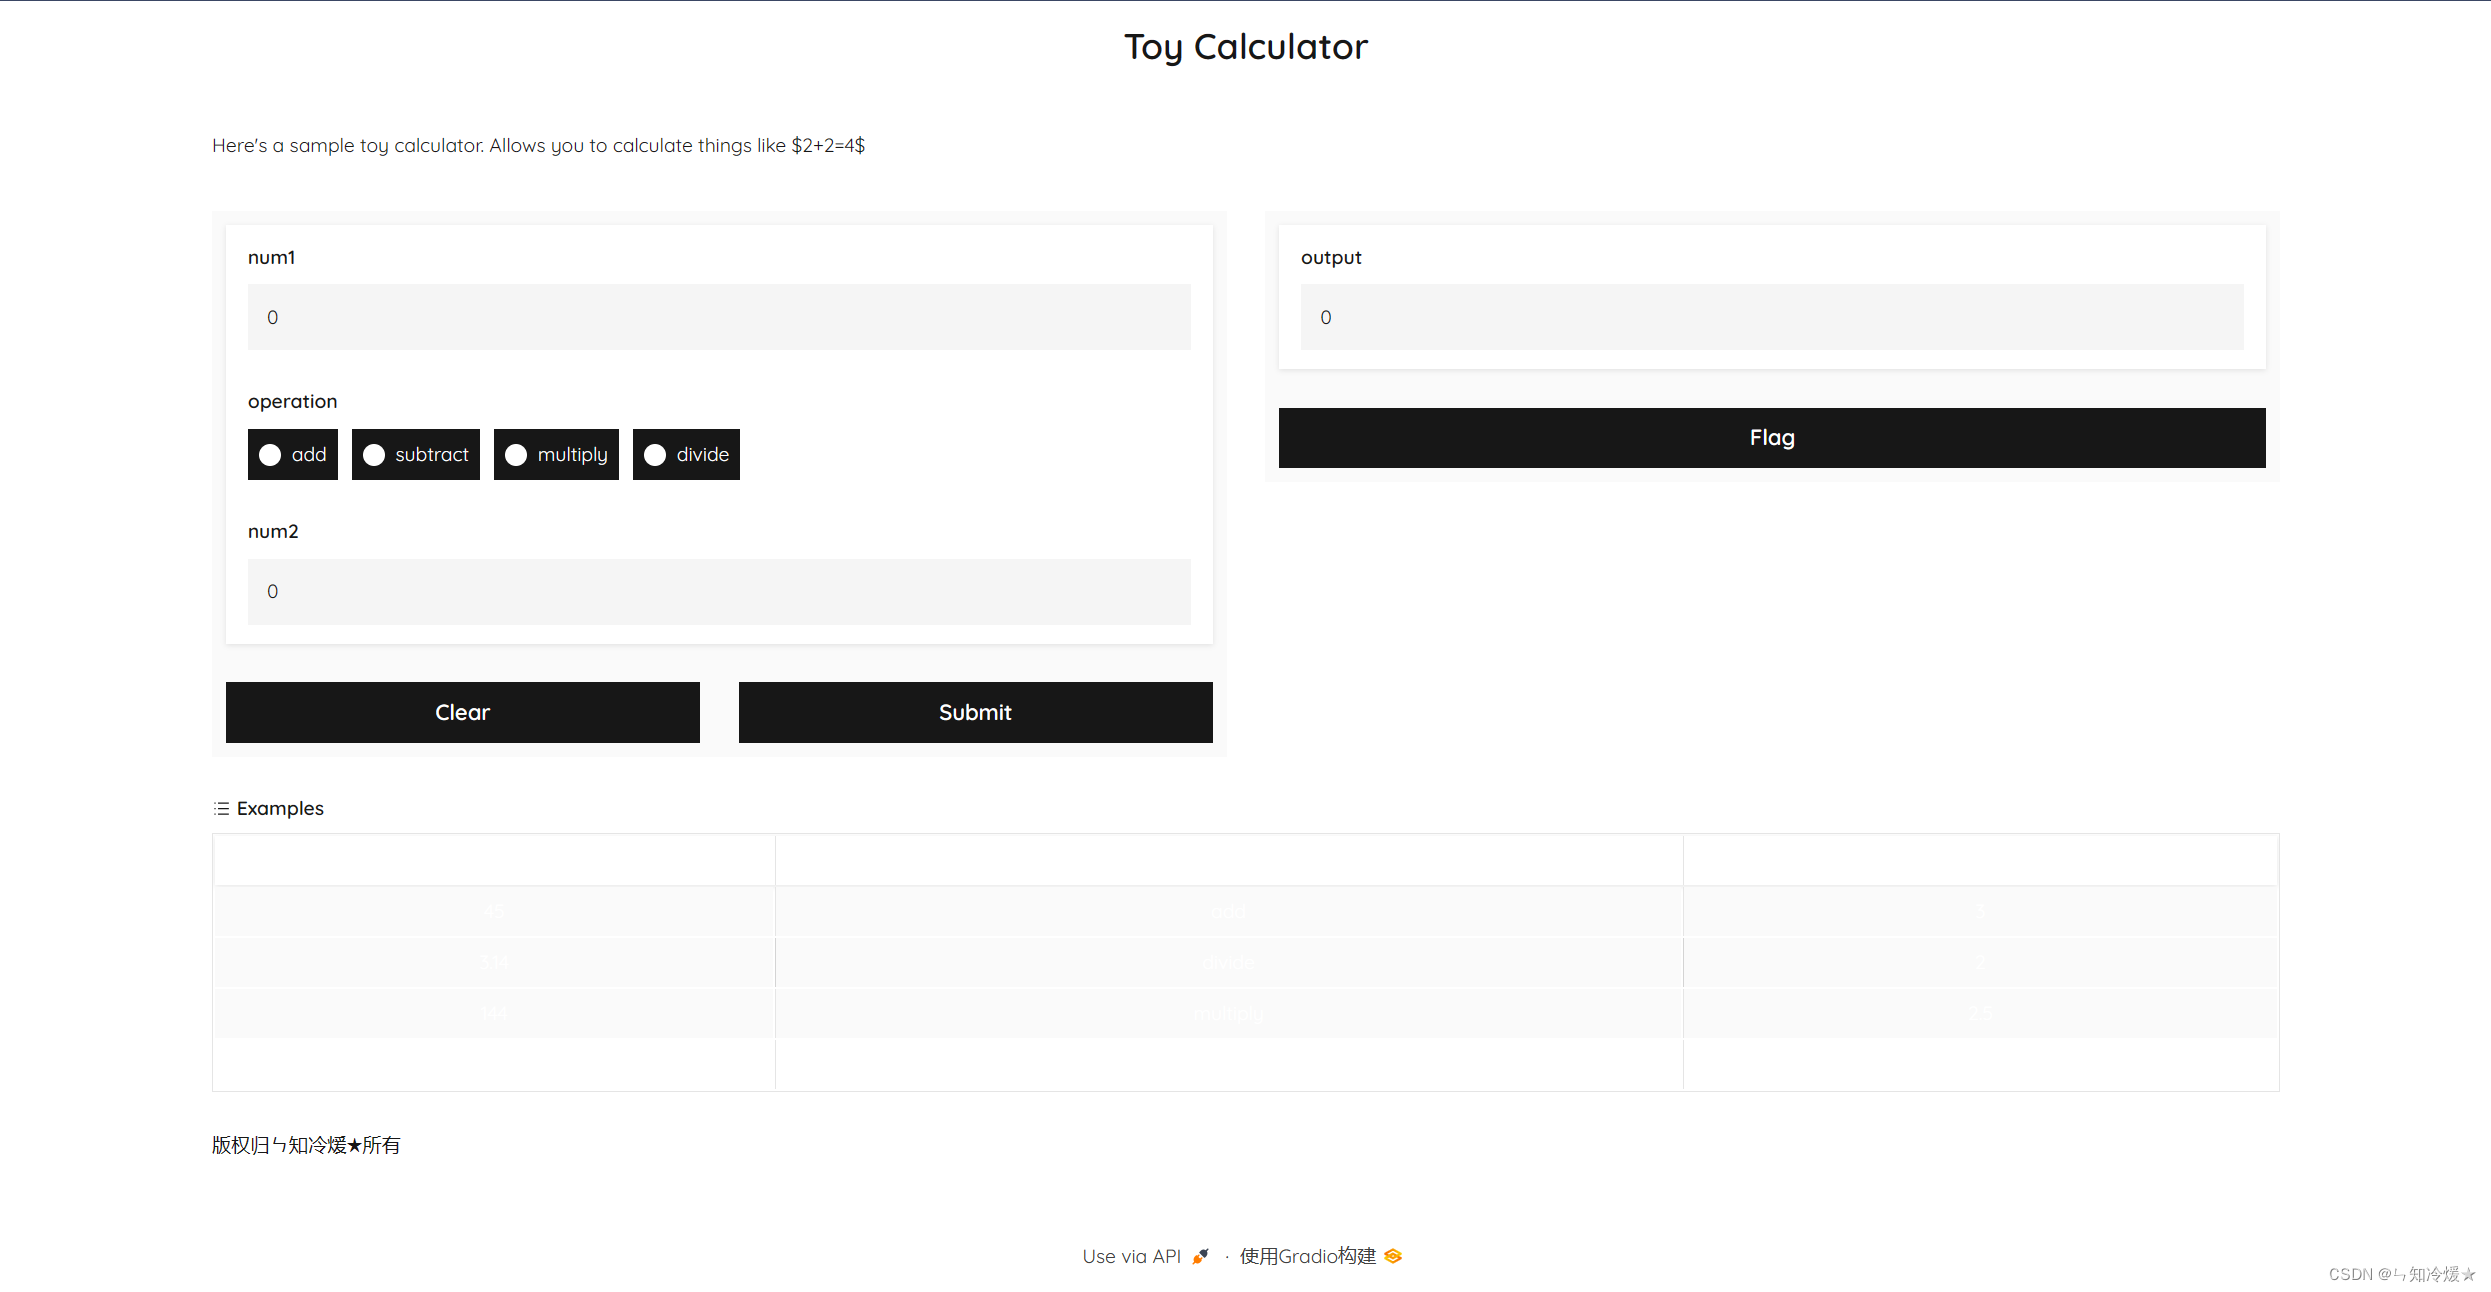
Task: Select the subtract operation radio
Action: pos(374,455)
